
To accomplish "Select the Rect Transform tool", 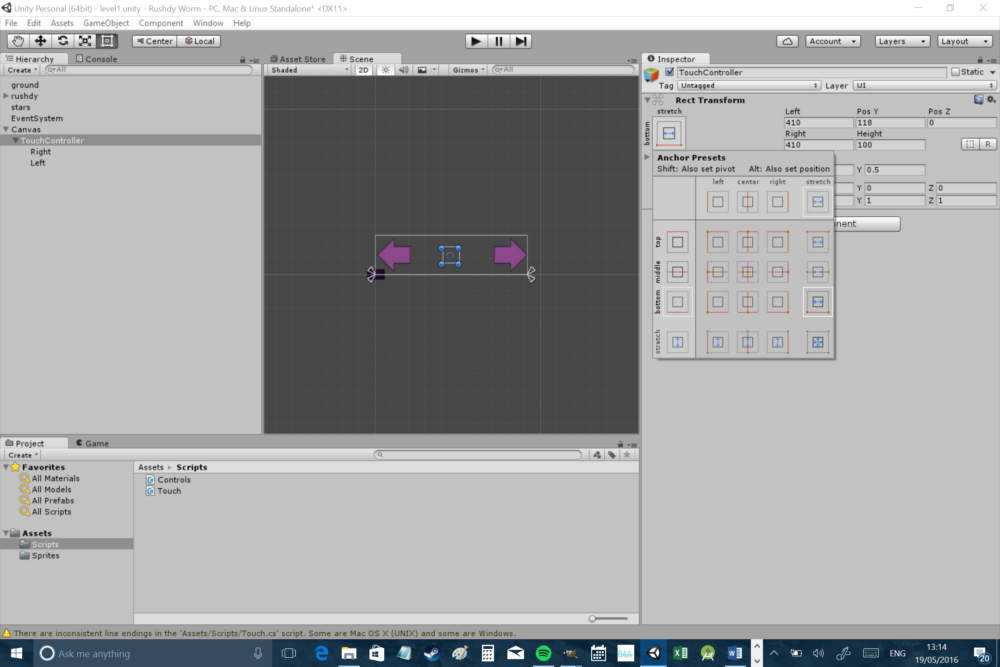I will coord(105,41).
